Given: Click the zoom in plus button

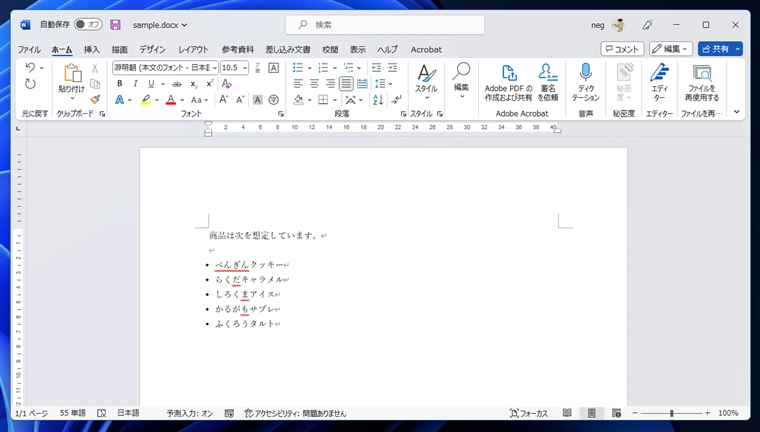Looking at the screenshot, I should pos(707,413).
